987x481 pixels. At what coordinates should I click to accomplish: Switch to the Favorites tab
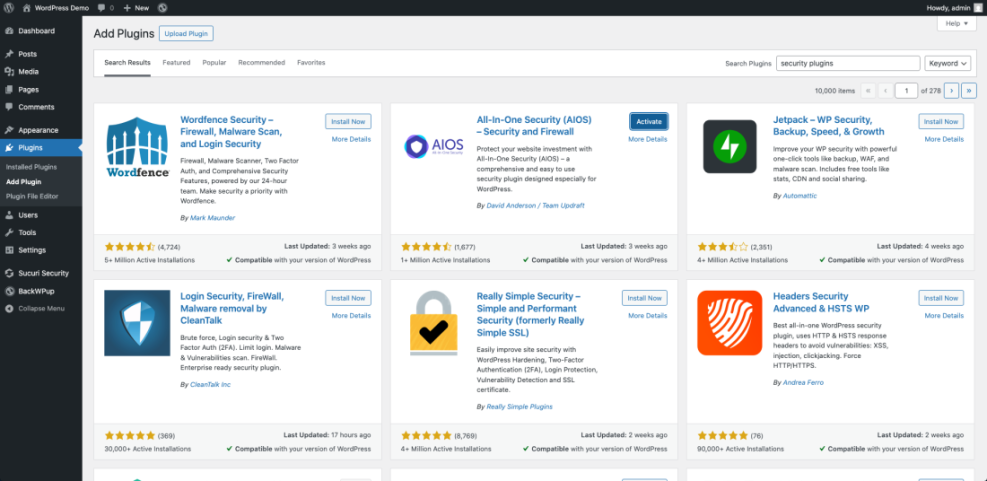(311, 63)
